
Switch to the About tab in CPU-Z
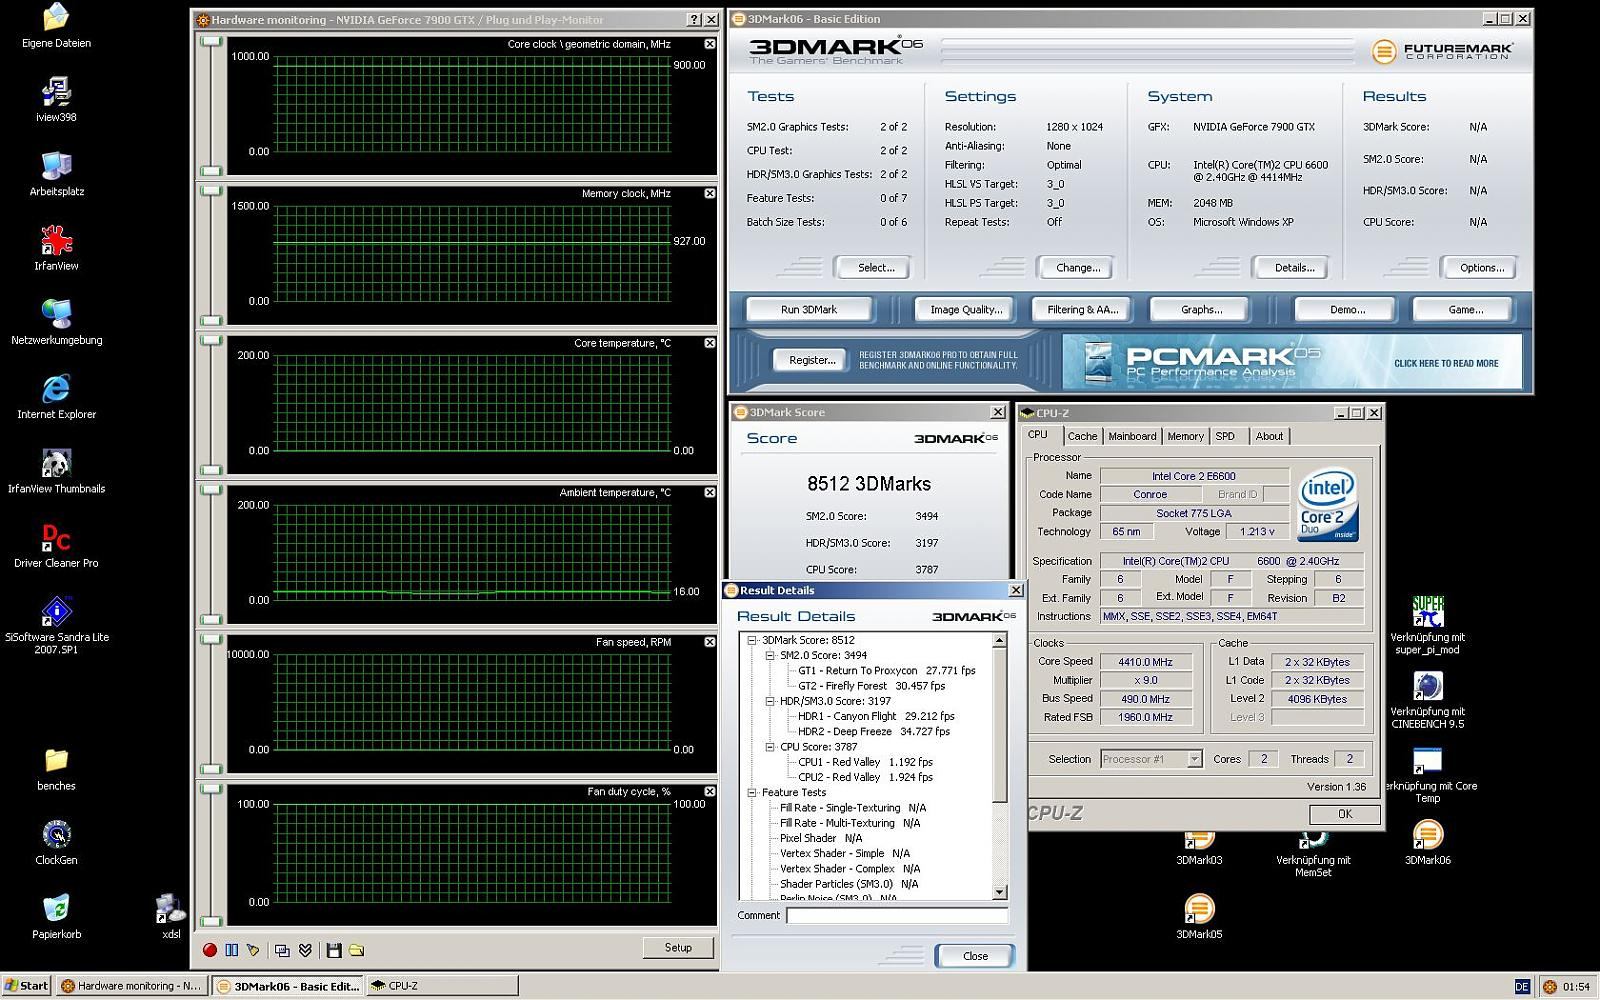click(1269, 436)
